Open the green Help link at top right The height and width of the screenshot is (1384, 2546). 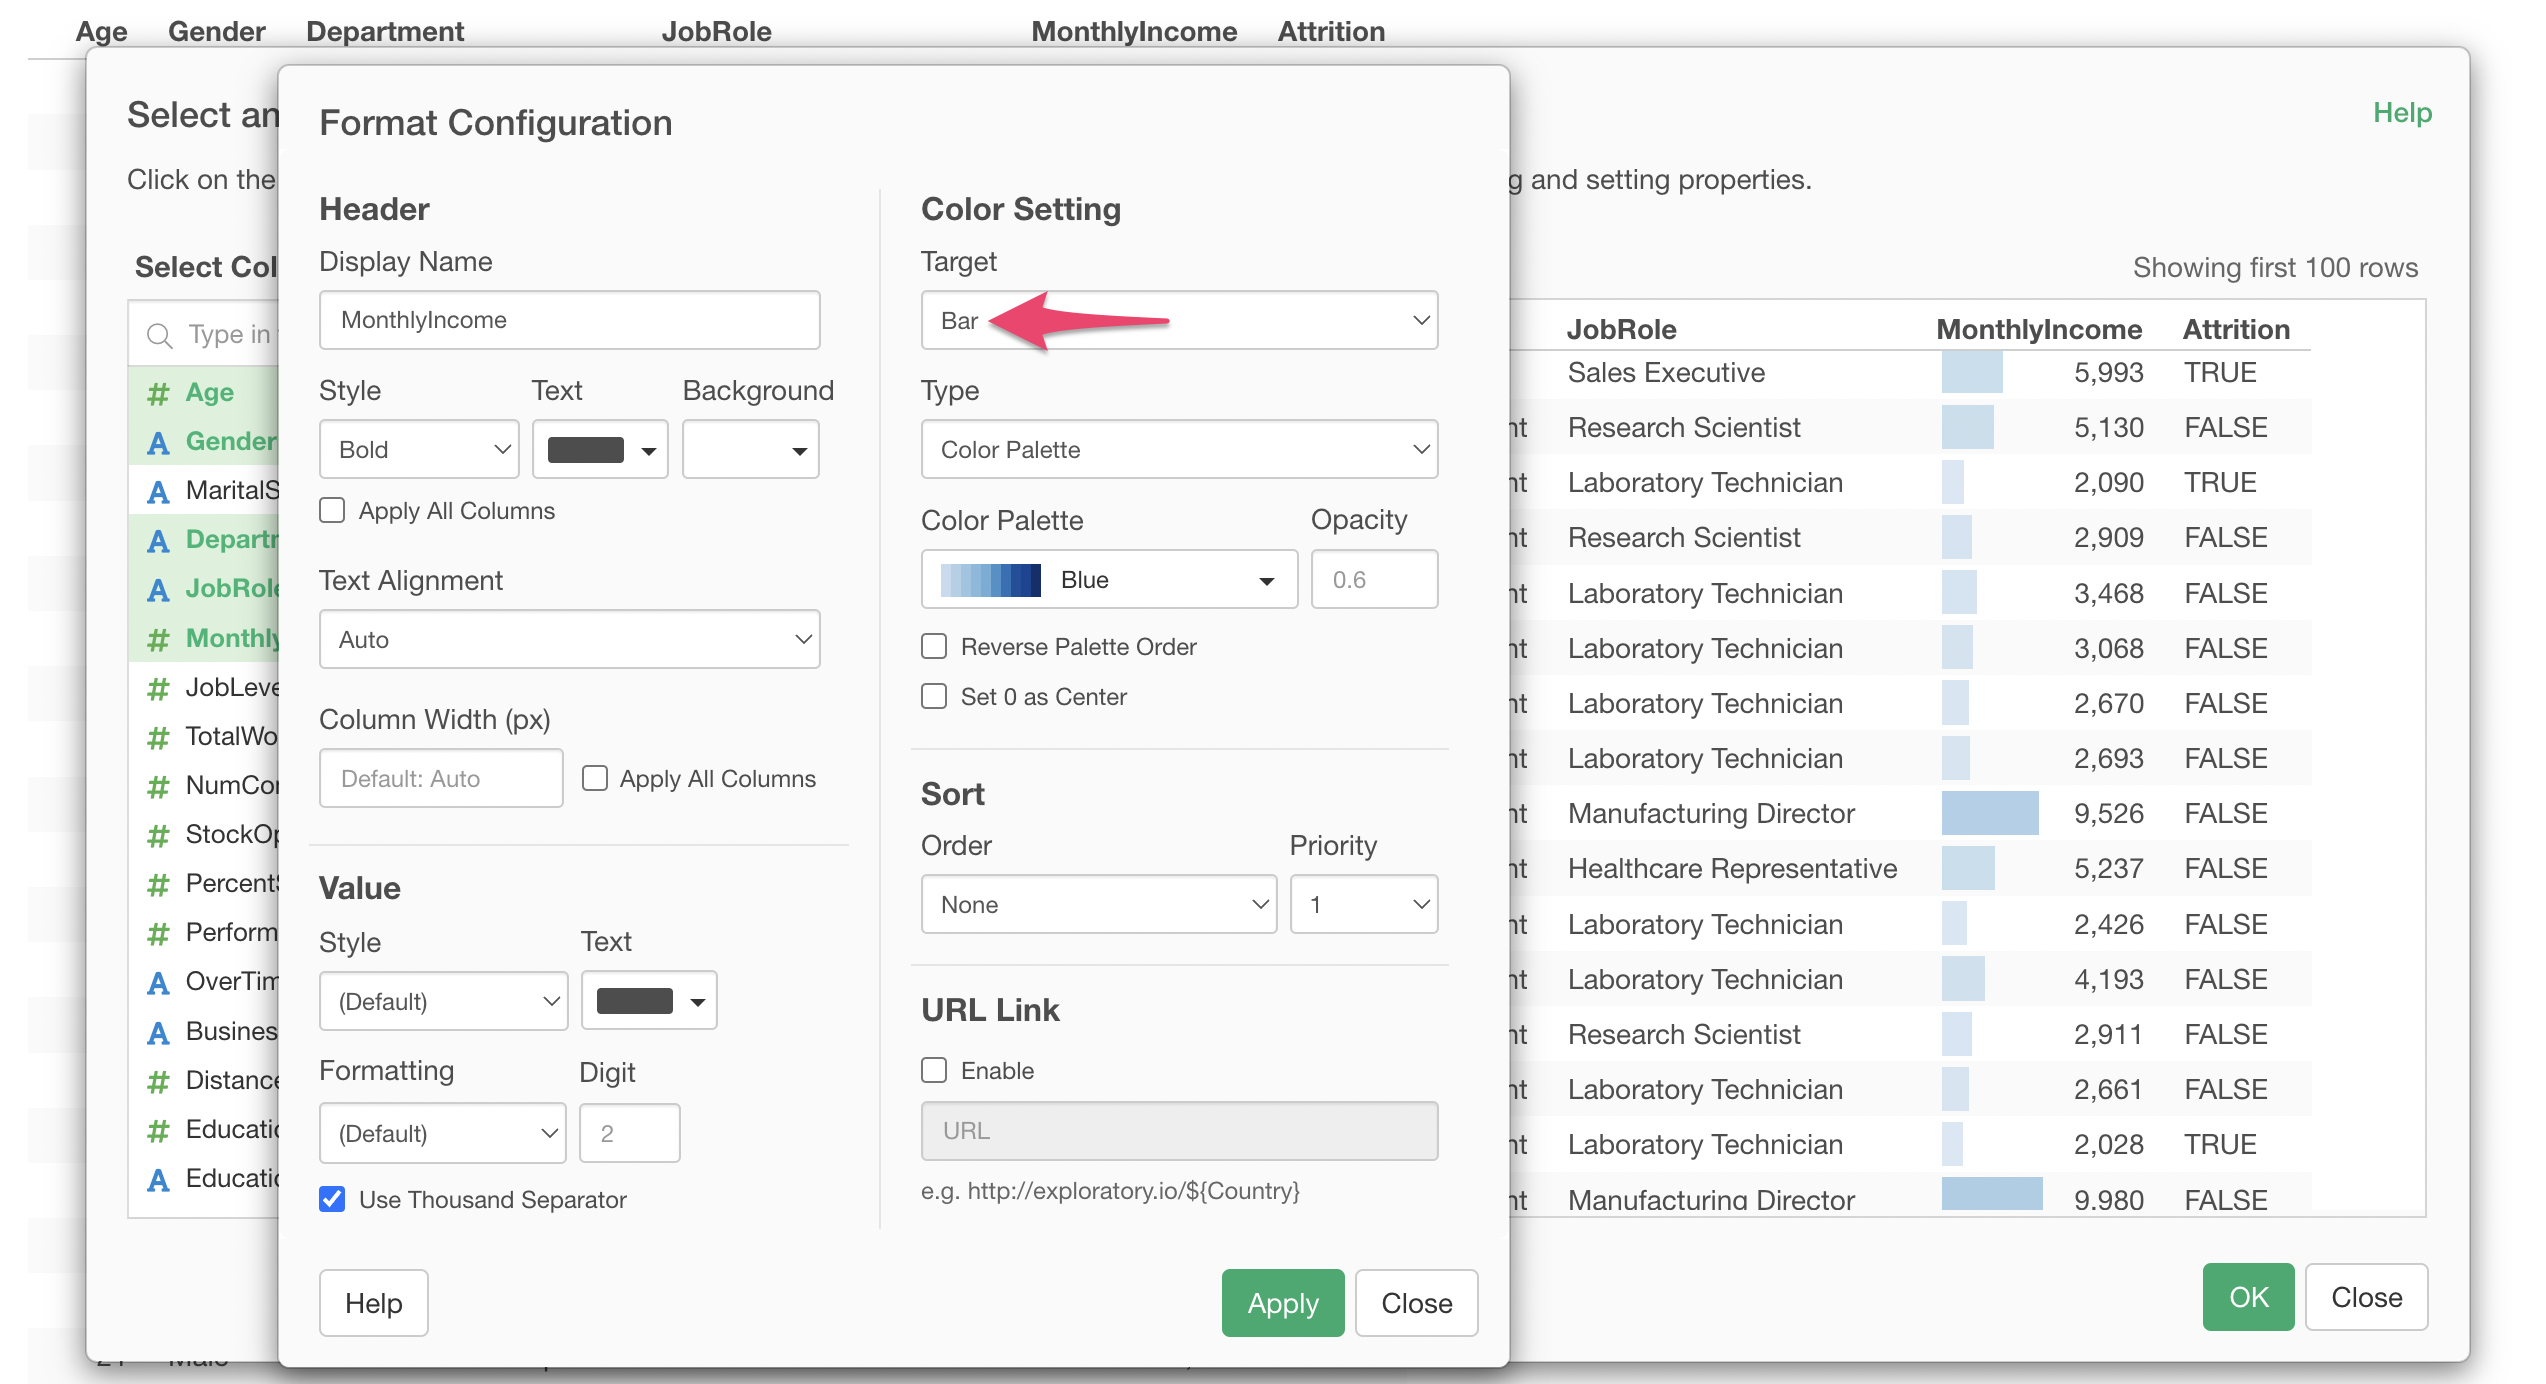coord(2401,113)
